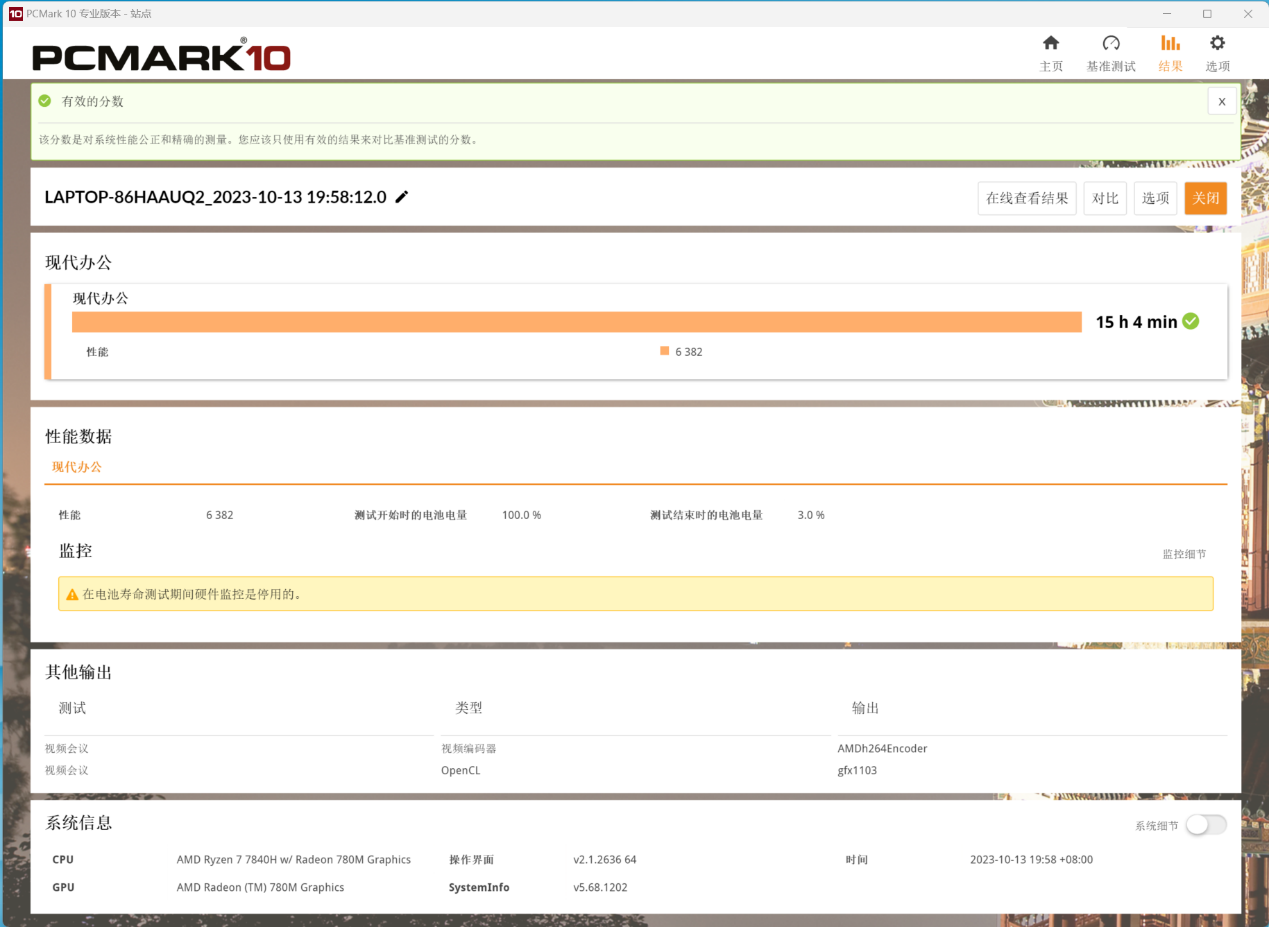Dismiss the valid score notification banner

[x=1221, y=101]
